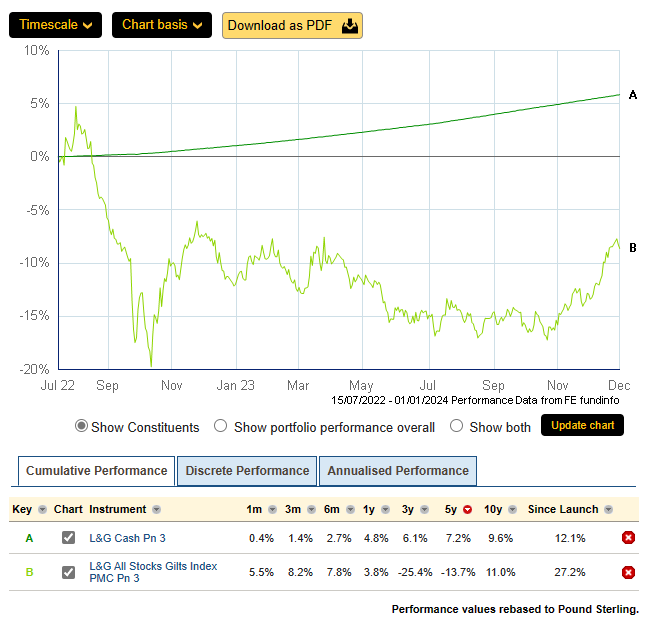Screen dimensions: 648x620
Task: Remove L&G All Stocks Gilts row red X
Action: tap(628, 573)
